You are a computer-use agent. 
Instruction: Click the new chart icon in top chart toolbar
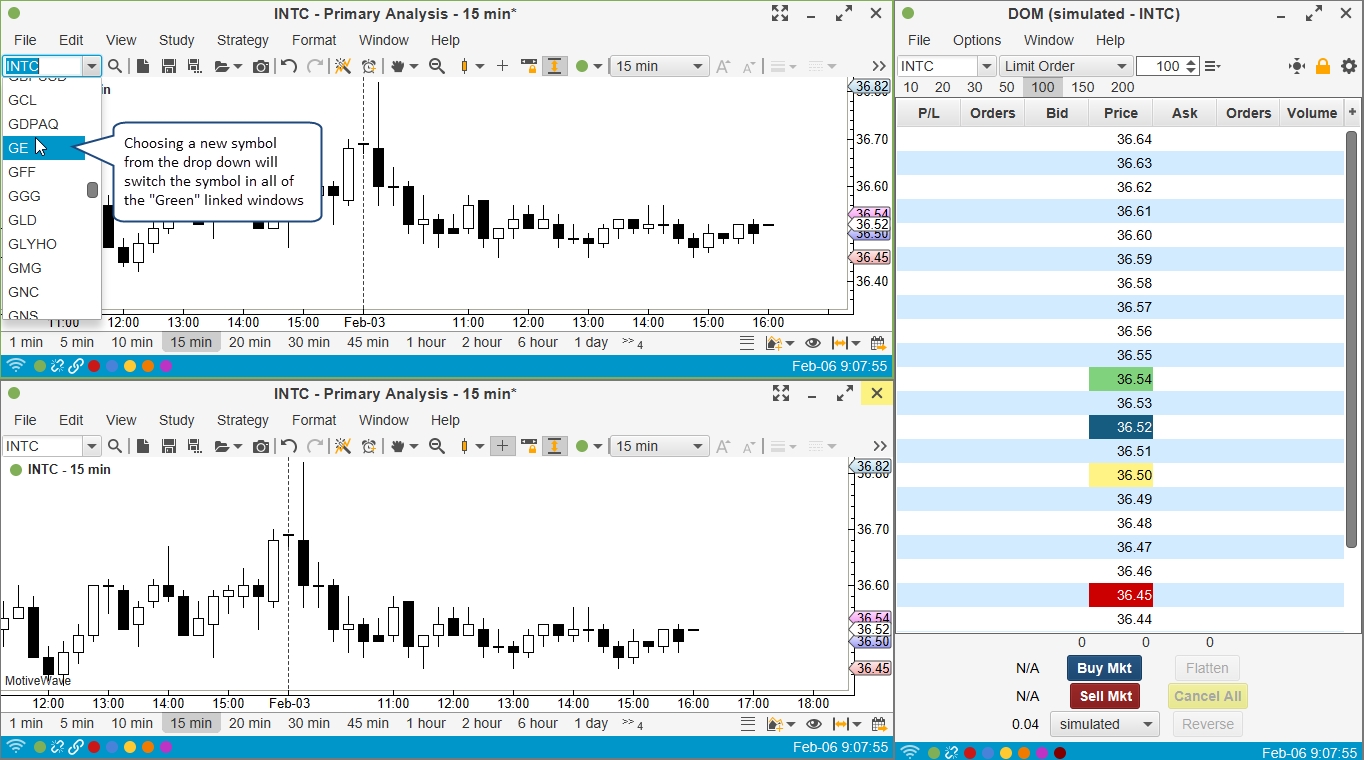point(143,66)
